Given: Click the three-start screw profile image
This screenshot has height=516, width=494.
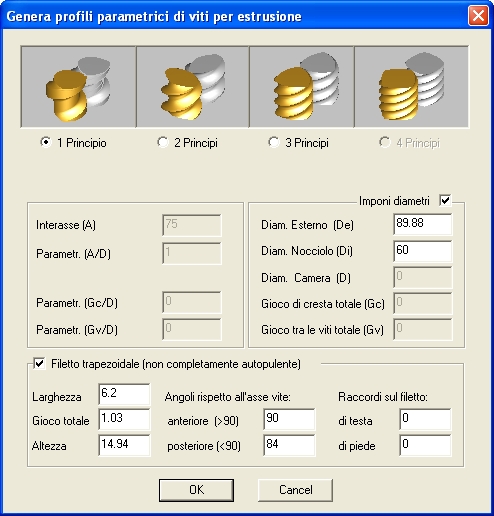Looking at the screenshot, I should tap(302, 87).
